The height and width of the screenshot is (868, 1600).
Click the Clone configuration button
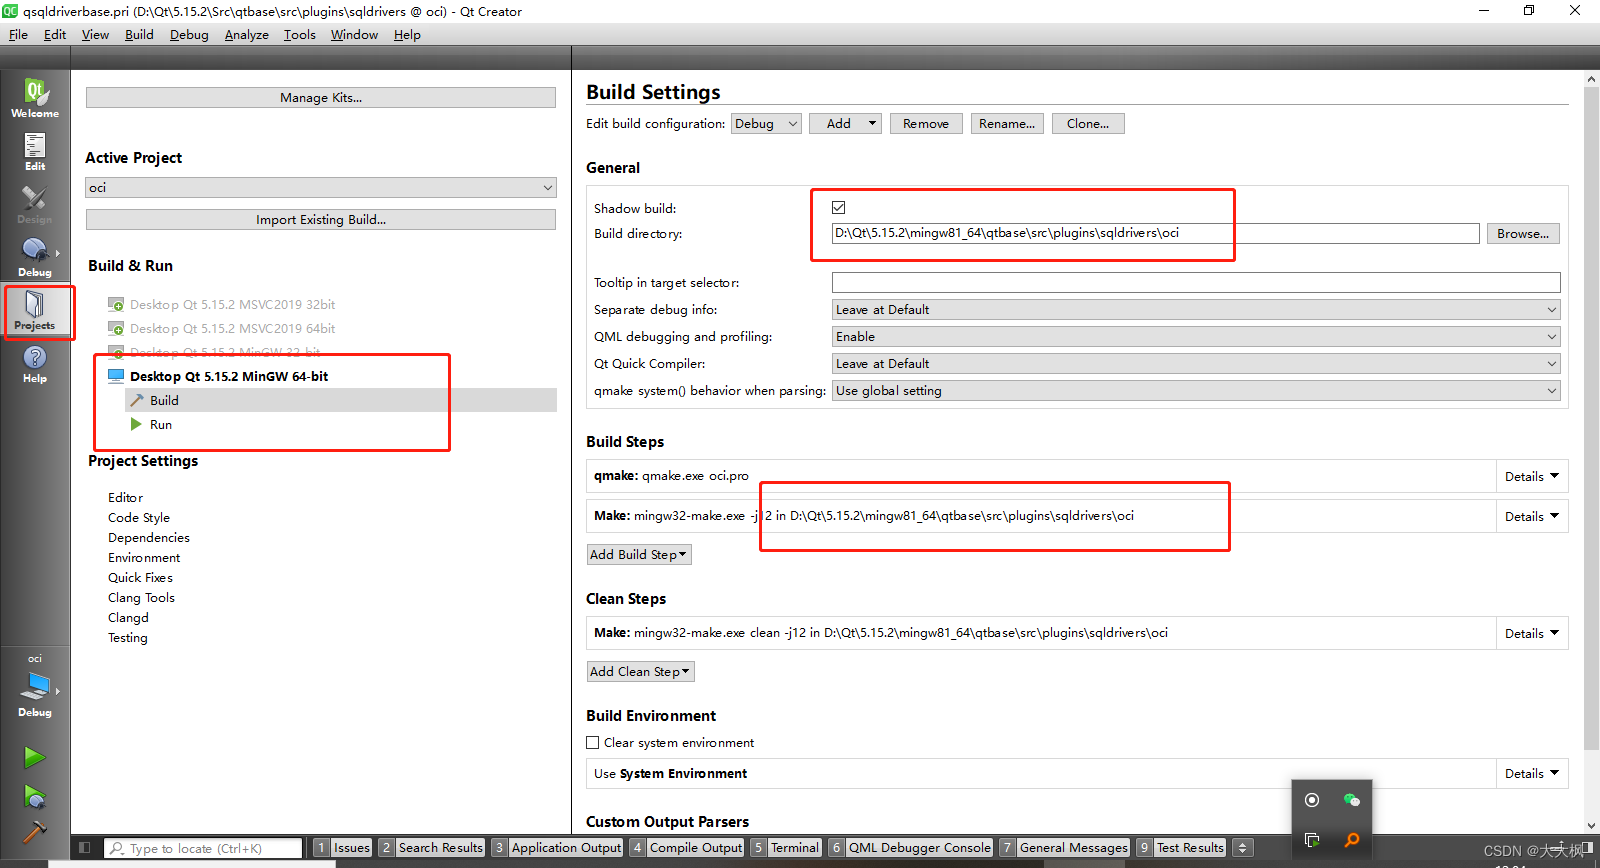pos(1088,124)
